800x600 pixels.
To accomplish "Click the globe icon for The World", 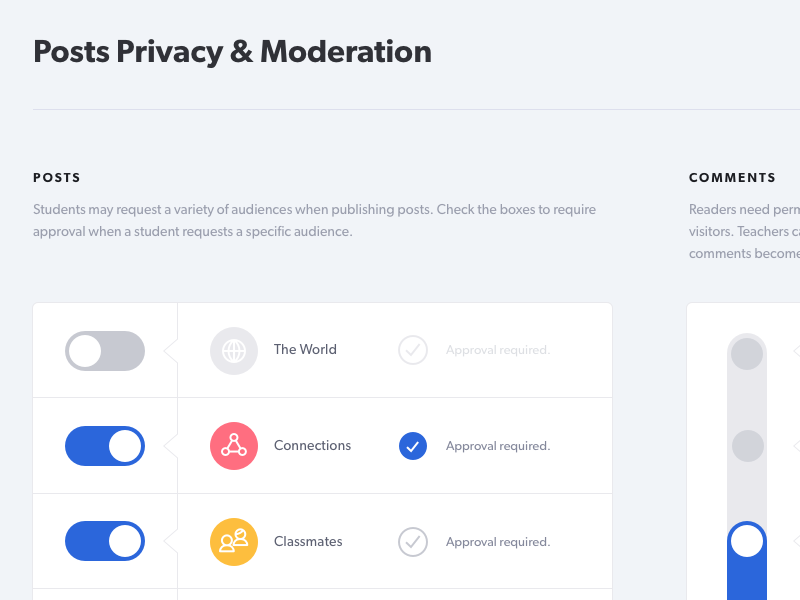I will coord(234,351).
